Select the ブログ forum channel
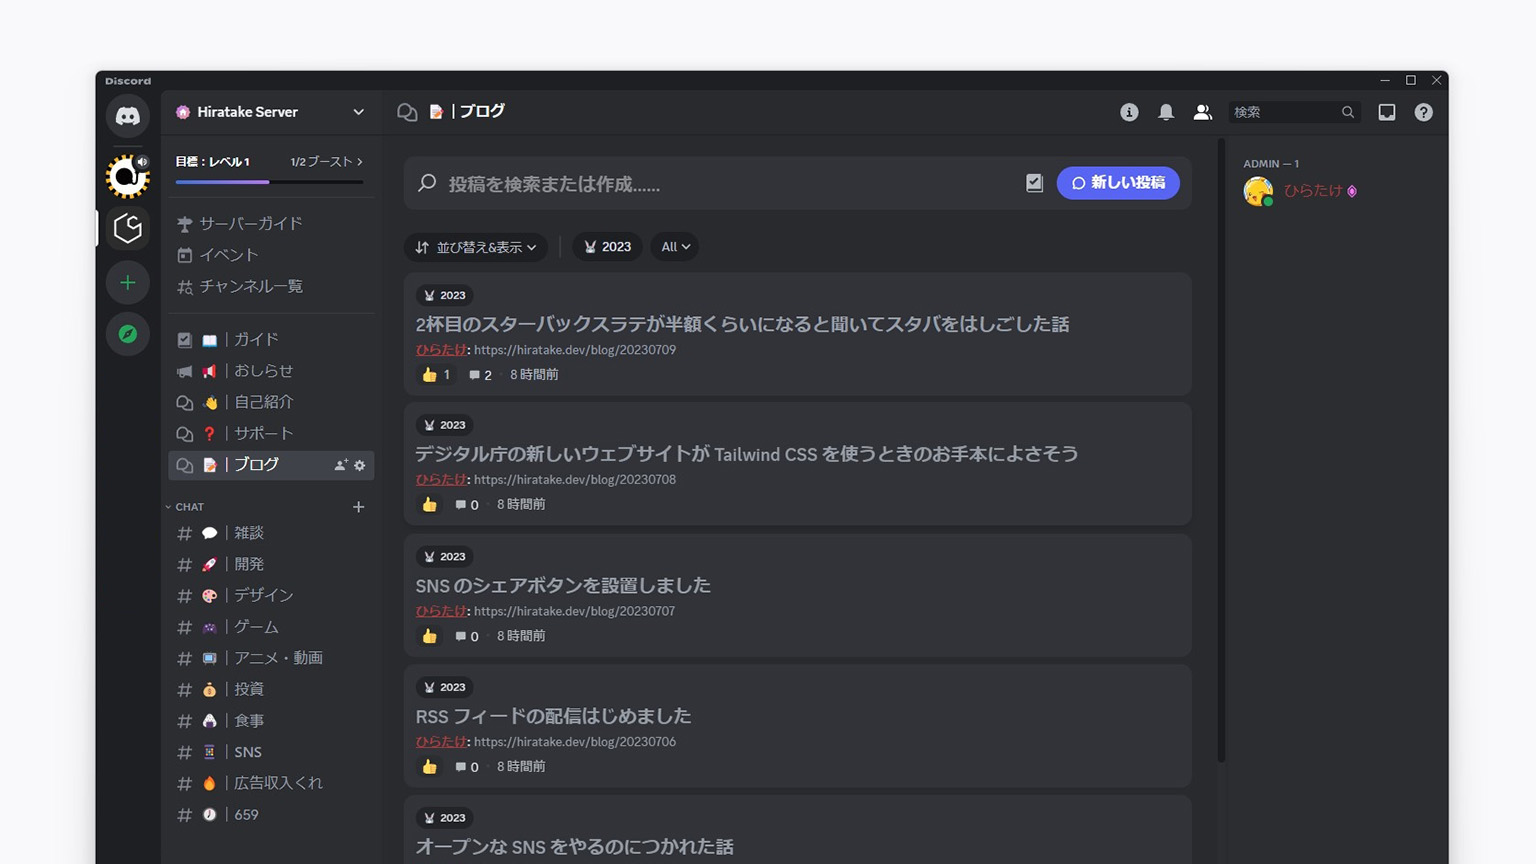The height and width of the screenshot is (864, 1536). [x=271, y=465]
